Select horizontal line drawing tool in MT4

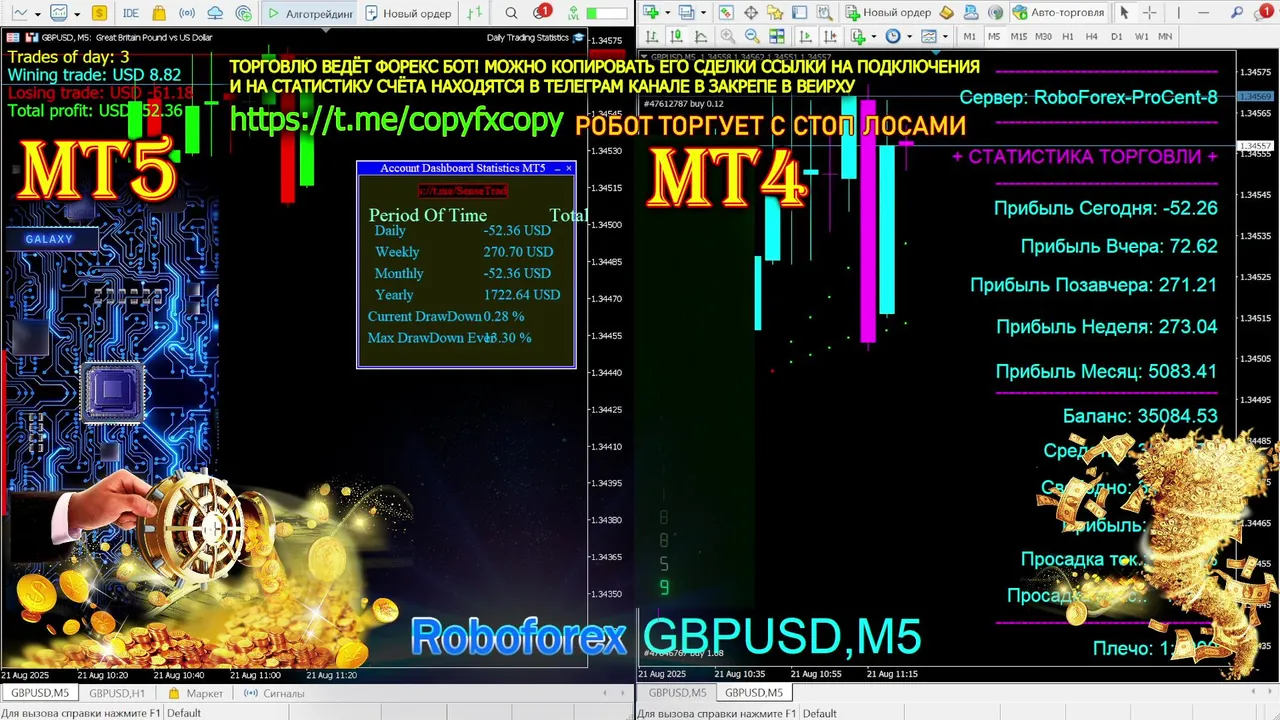[1203, 12]
